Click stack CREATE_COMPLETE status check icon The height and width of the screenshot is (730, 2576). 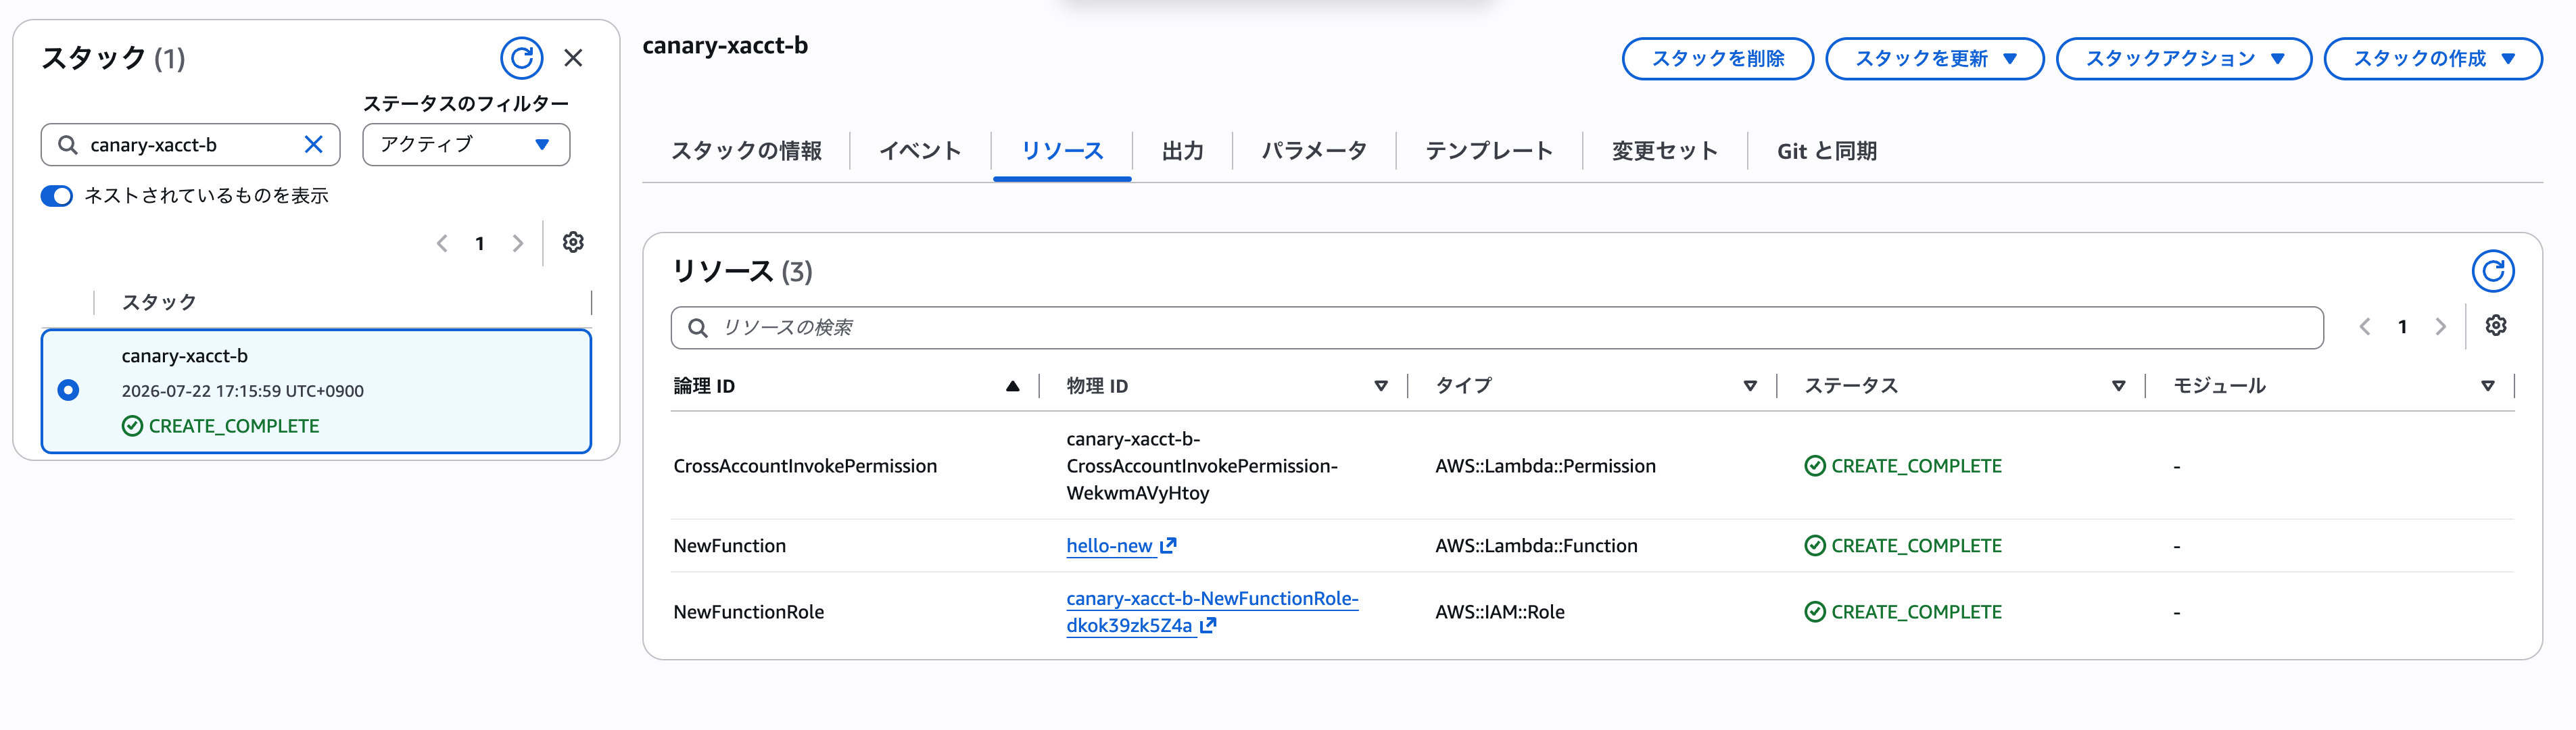coord(132,426)
